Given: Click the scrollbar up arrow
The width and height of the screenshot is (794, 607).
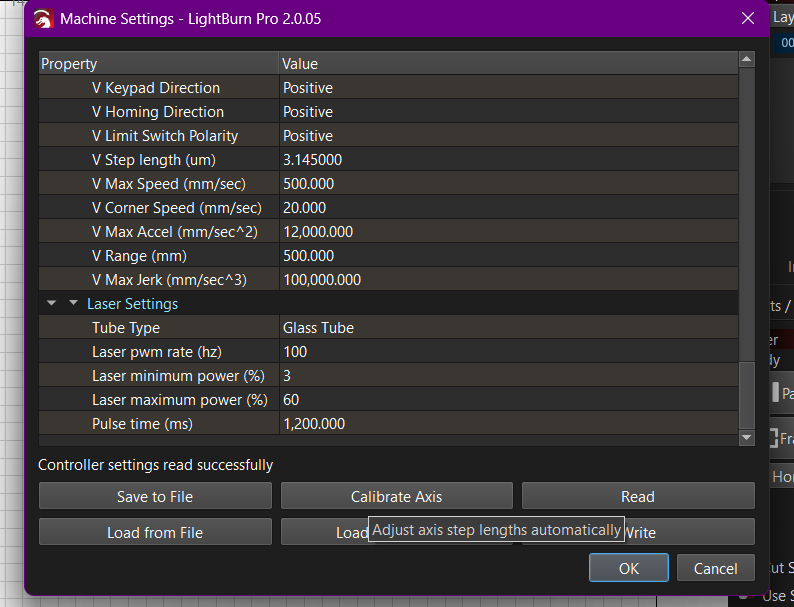Looking at the screenshot, I should coord(746,60).
